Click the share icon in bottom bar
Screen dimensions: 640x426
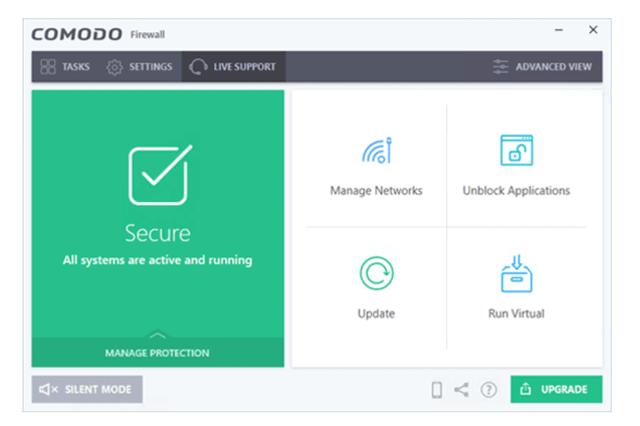tap(462, 390)
